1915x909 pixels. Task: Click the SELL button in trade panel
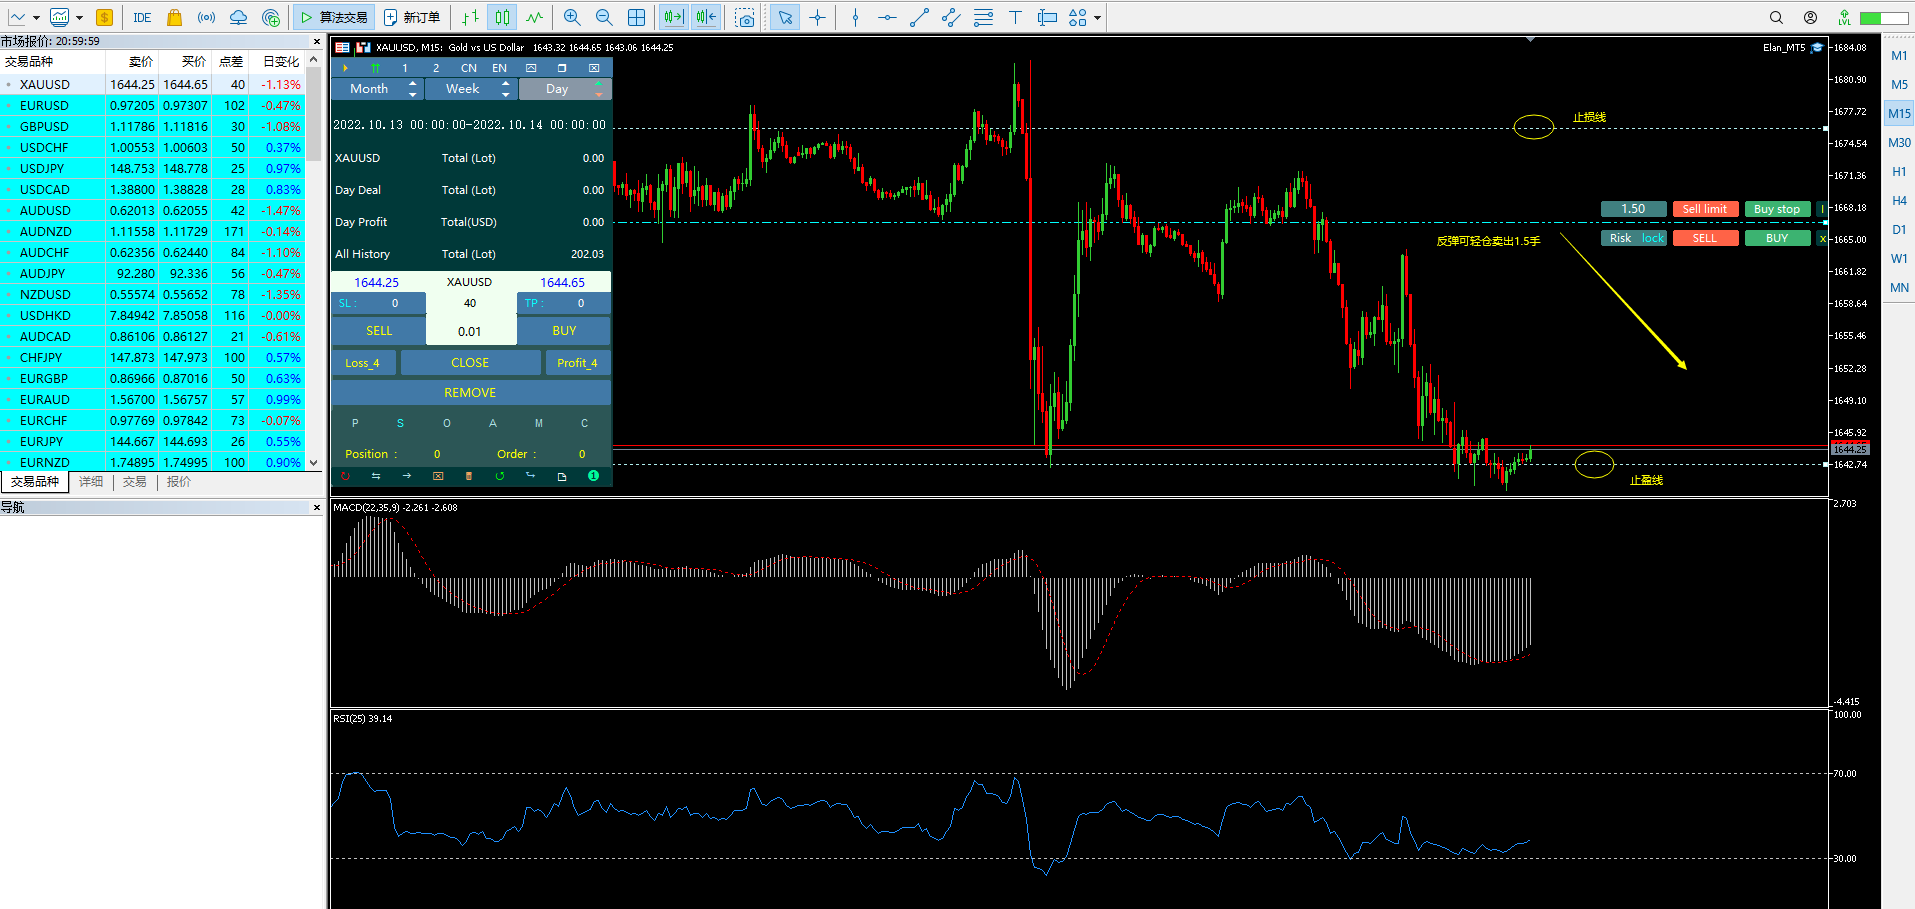coord(379,331)
